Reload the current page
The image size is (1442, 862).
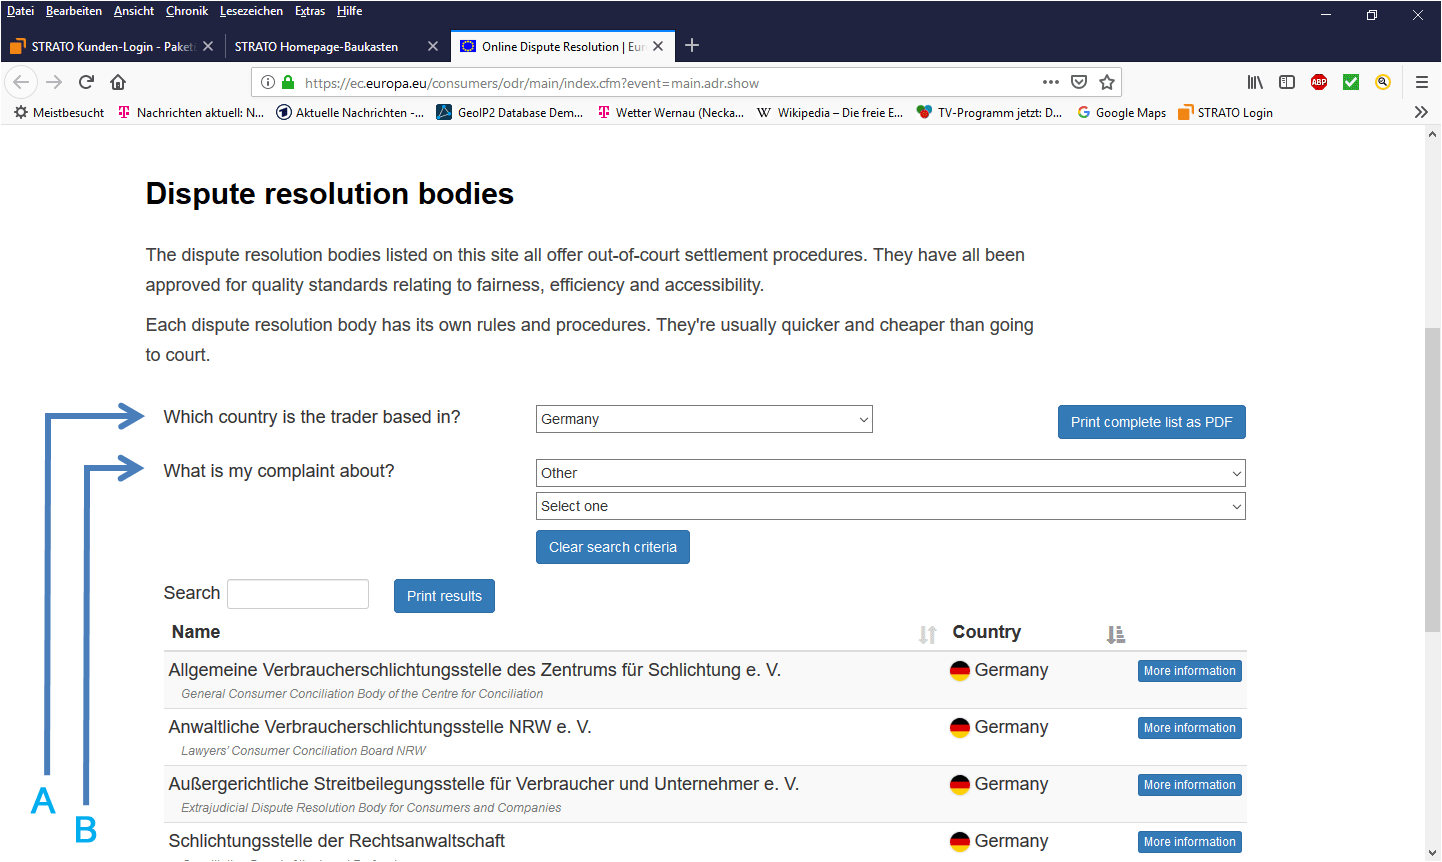pos(86,82)
